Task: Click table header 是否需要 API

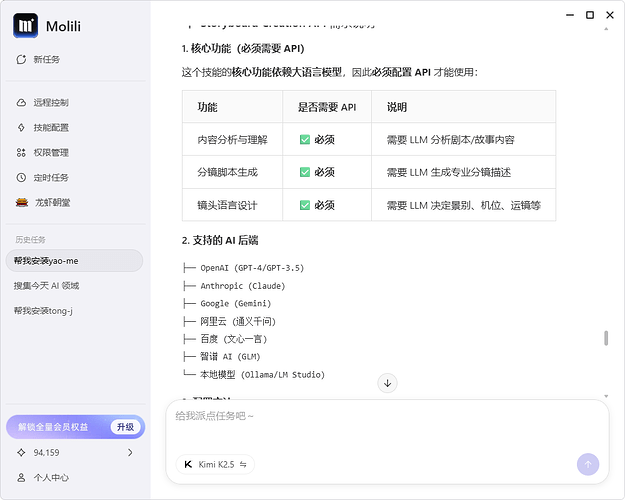Action: click(x=327, y=107)
